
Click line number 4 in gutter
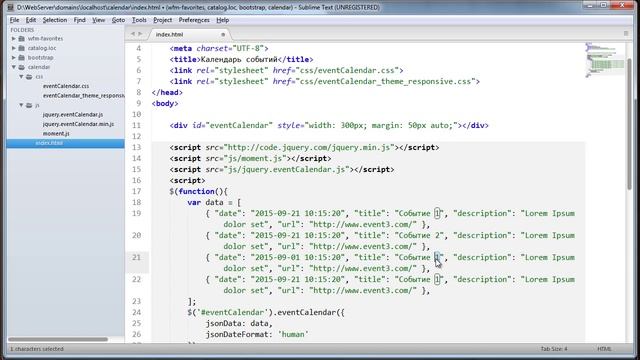[x=139, y=49]
